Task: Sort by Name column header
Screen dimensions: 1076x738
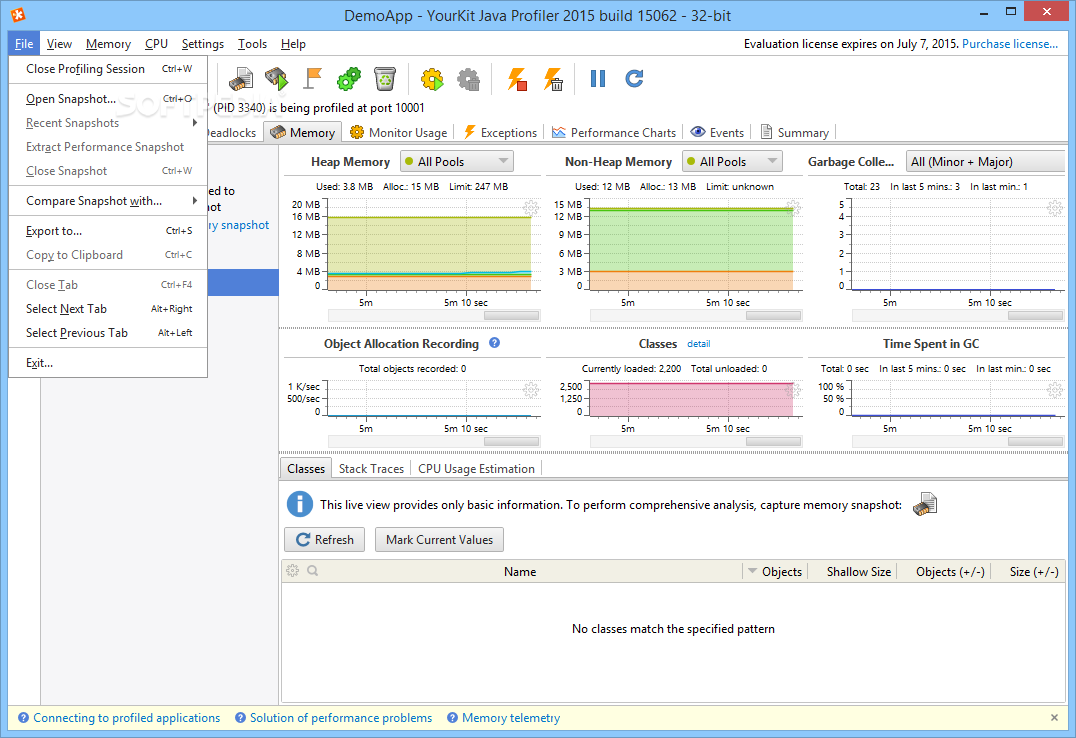Action: click(519, 571)
